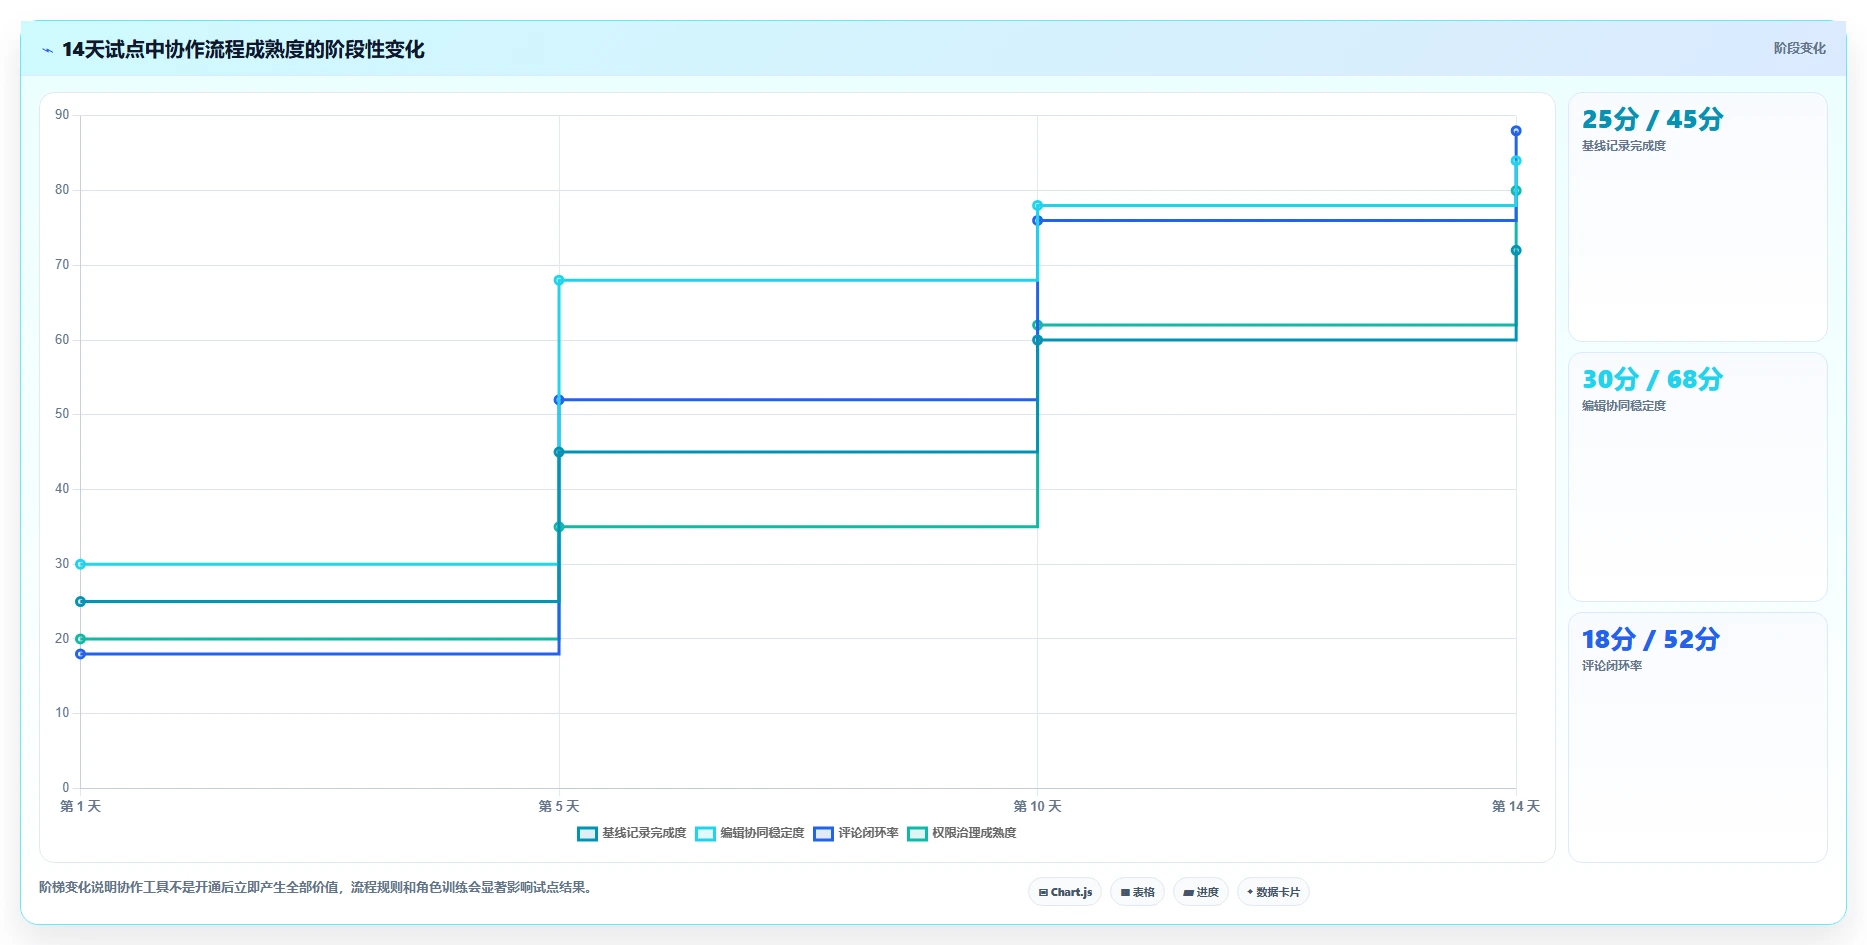Image resolution: width=1867 pixels, height=945 pixels.
Task: Select the 评论闭环率 point at 第 1 天 (18)
Action: click(81, 654)
